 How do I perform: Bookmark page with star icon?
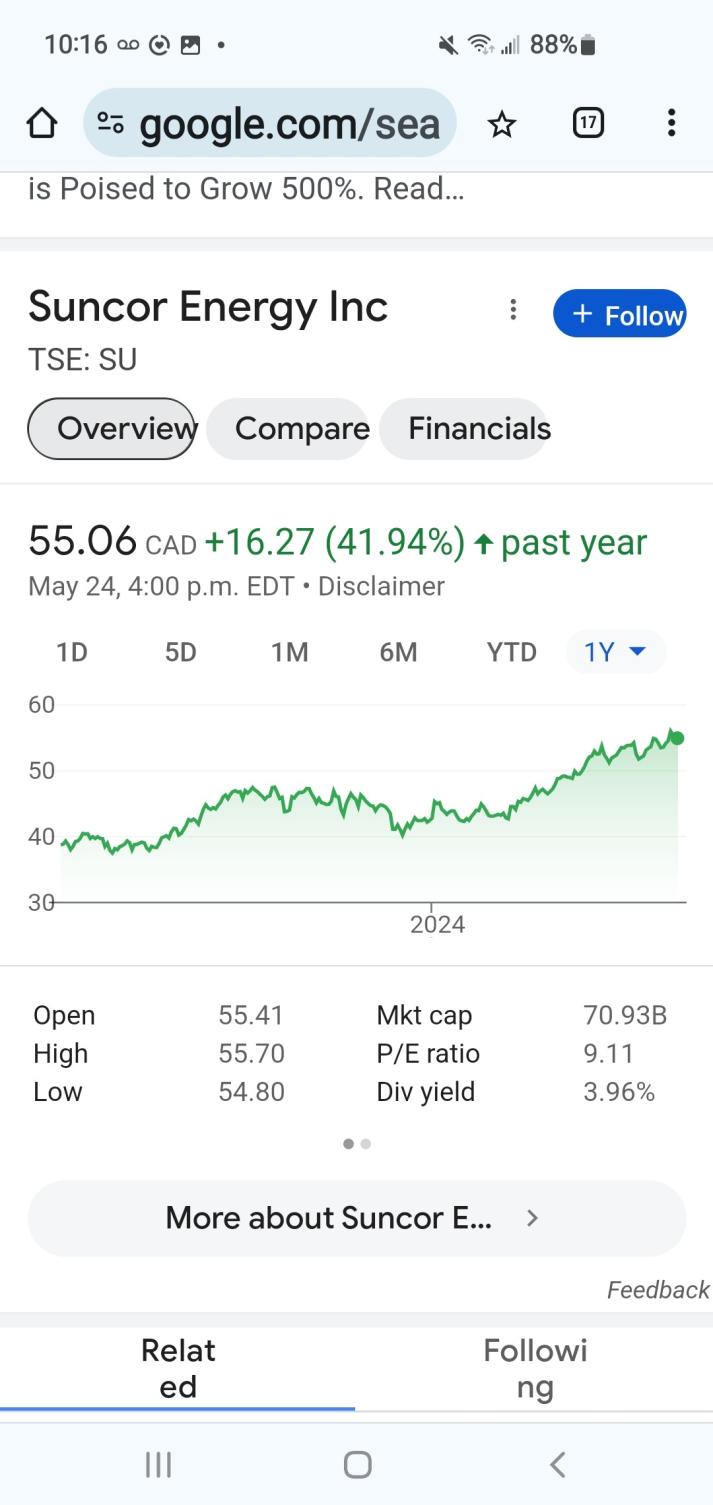point(502,124)
